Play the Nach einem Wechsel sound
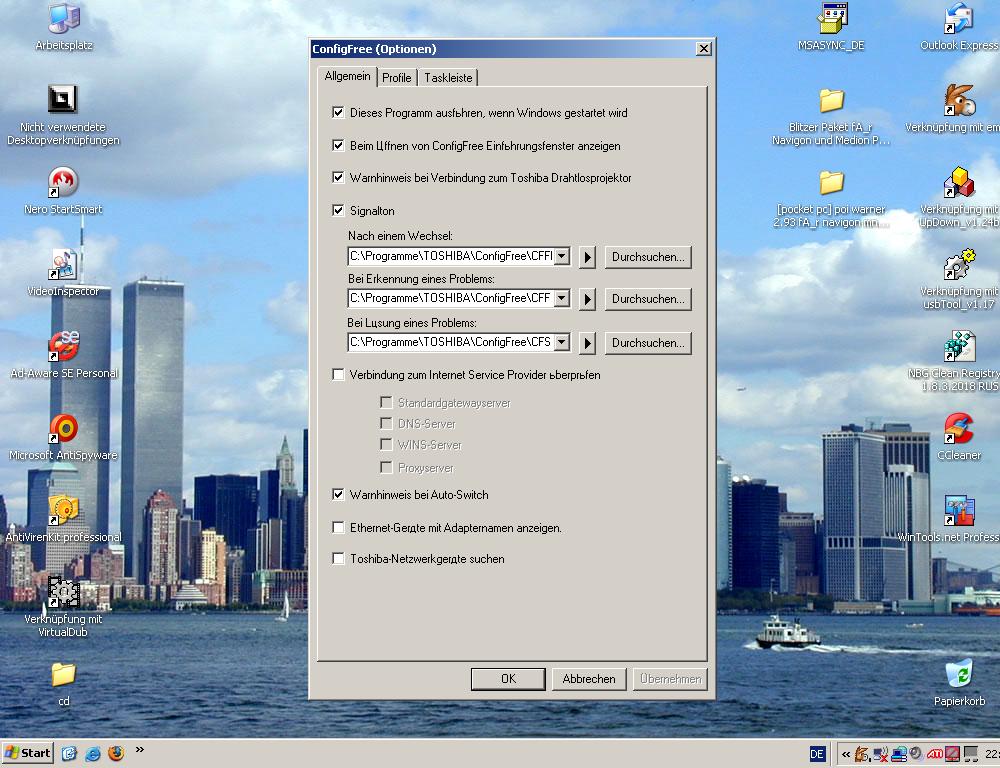This screenshot has width=1000, height=768. (587, 257)
